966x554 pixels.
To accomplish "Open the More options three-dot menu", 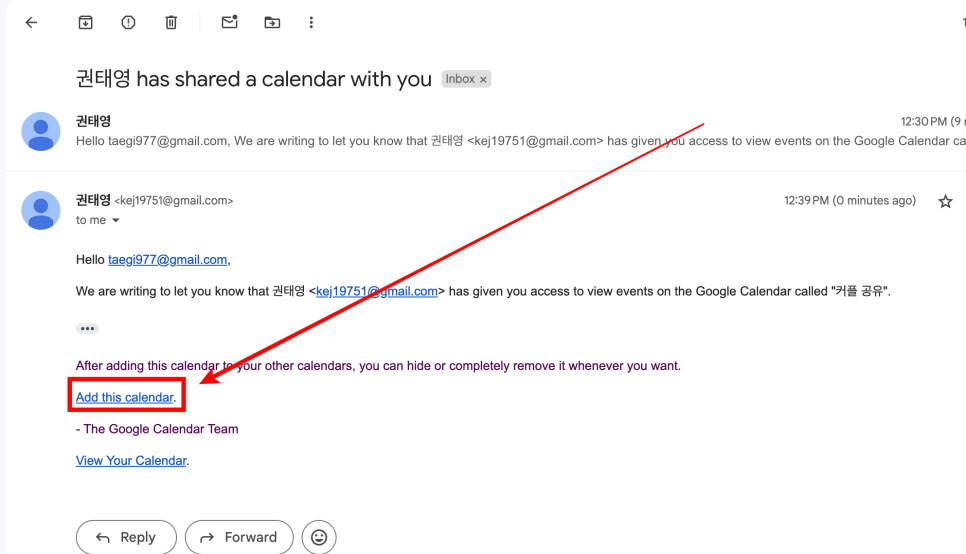I will [311, 23].
